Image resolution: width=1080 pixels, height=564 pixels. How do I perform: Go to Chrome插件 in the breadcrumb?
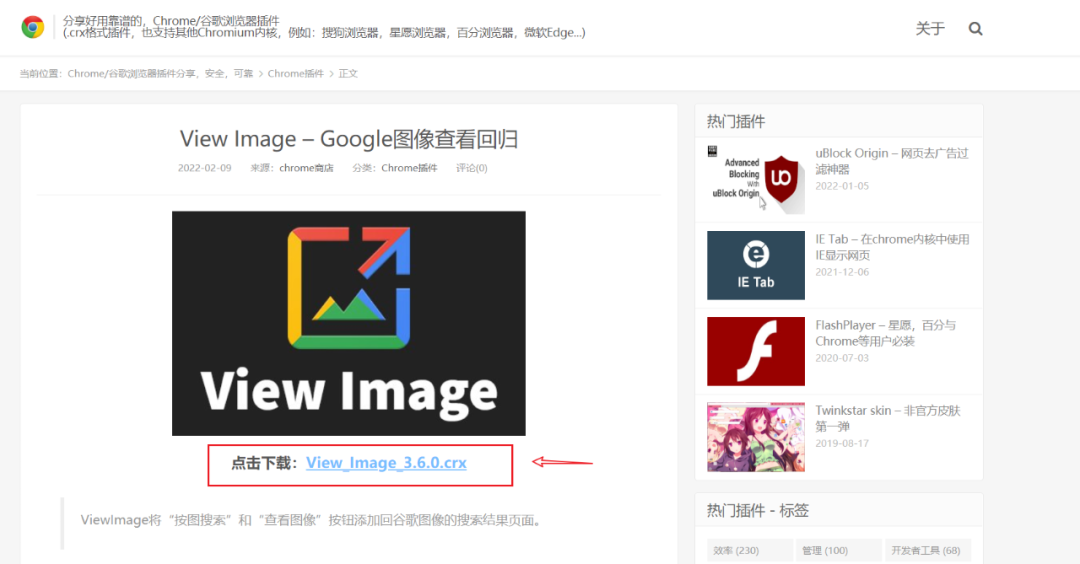[x=296, y=74]
